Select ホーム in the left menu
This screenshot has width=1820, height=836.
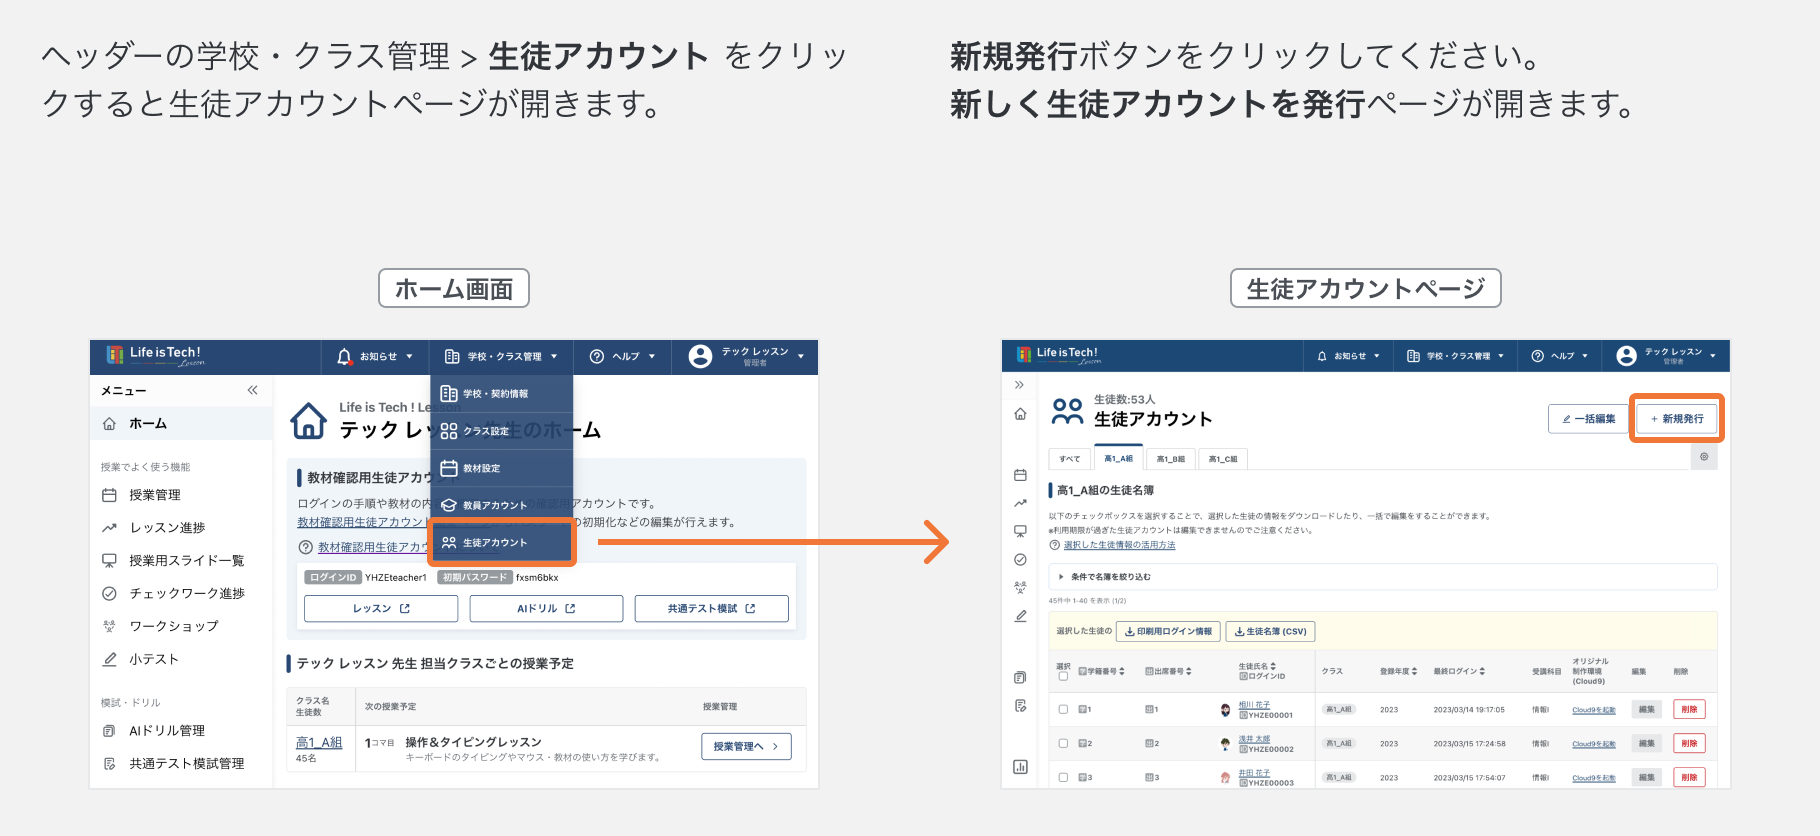tap(181, 424)
